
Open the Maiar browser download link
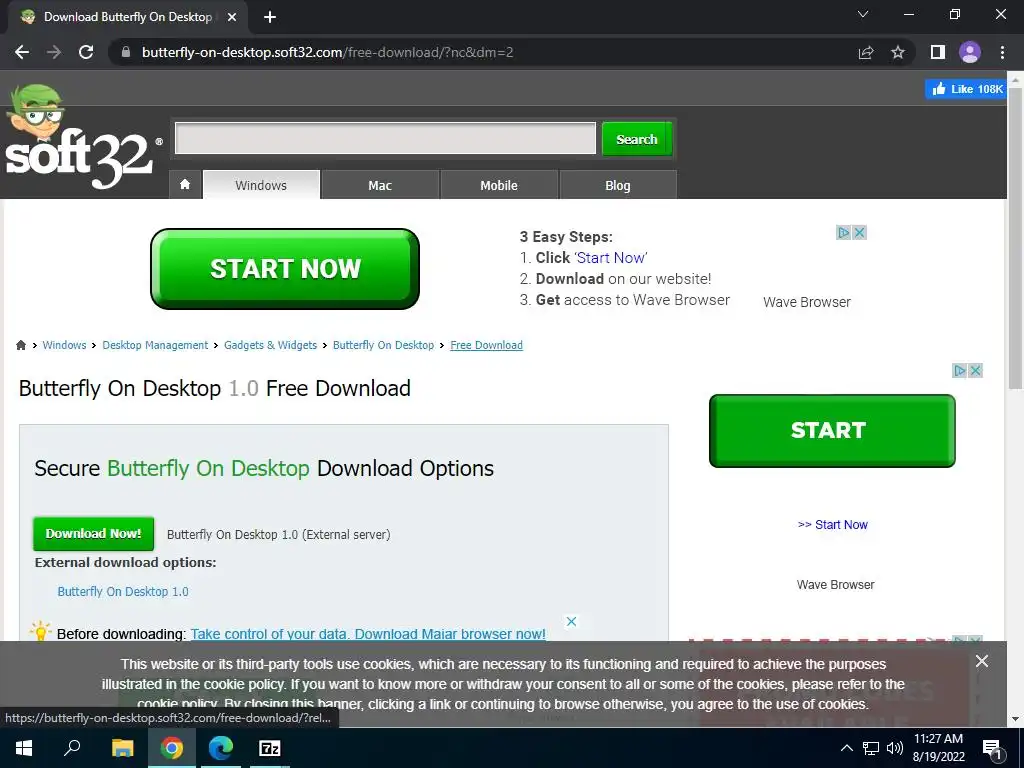[x=368, y=633]
